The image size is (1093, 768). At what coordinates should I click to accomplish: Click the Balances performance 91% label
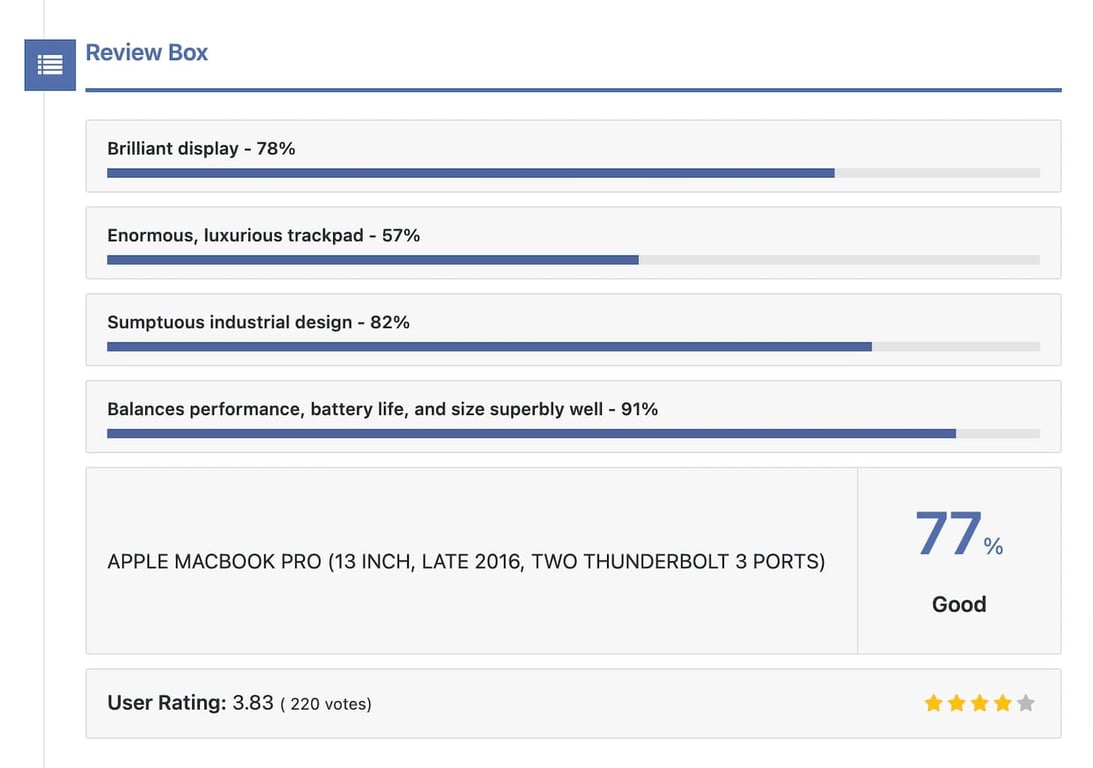pos(382,409)
